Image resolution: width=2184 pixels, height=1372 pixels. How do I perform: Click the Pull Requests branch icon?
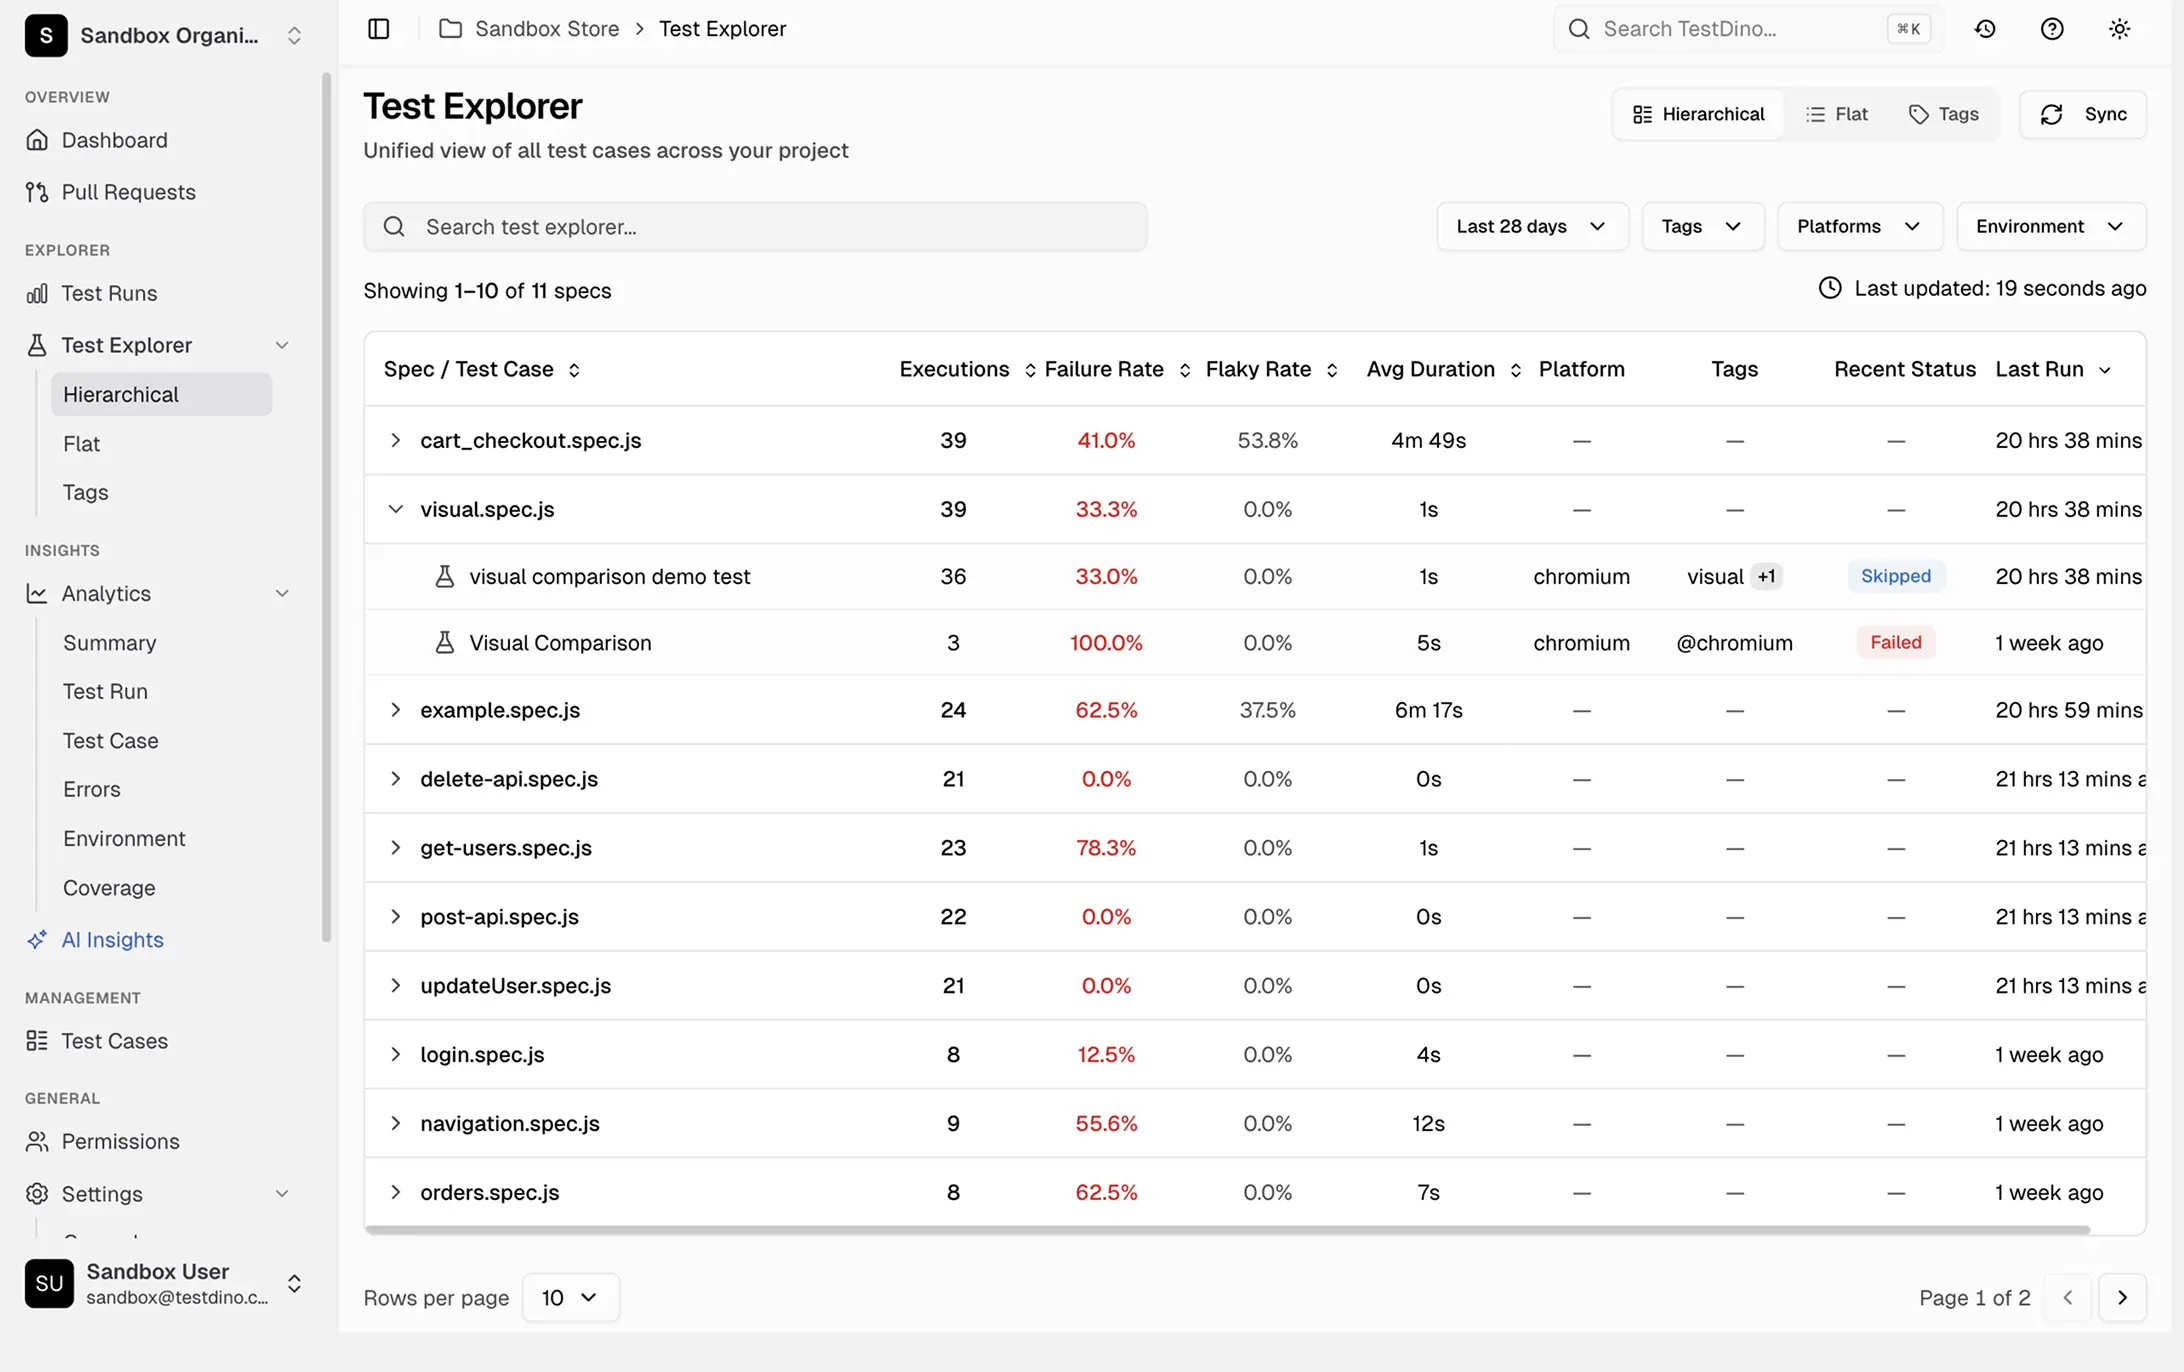(37, 192)
